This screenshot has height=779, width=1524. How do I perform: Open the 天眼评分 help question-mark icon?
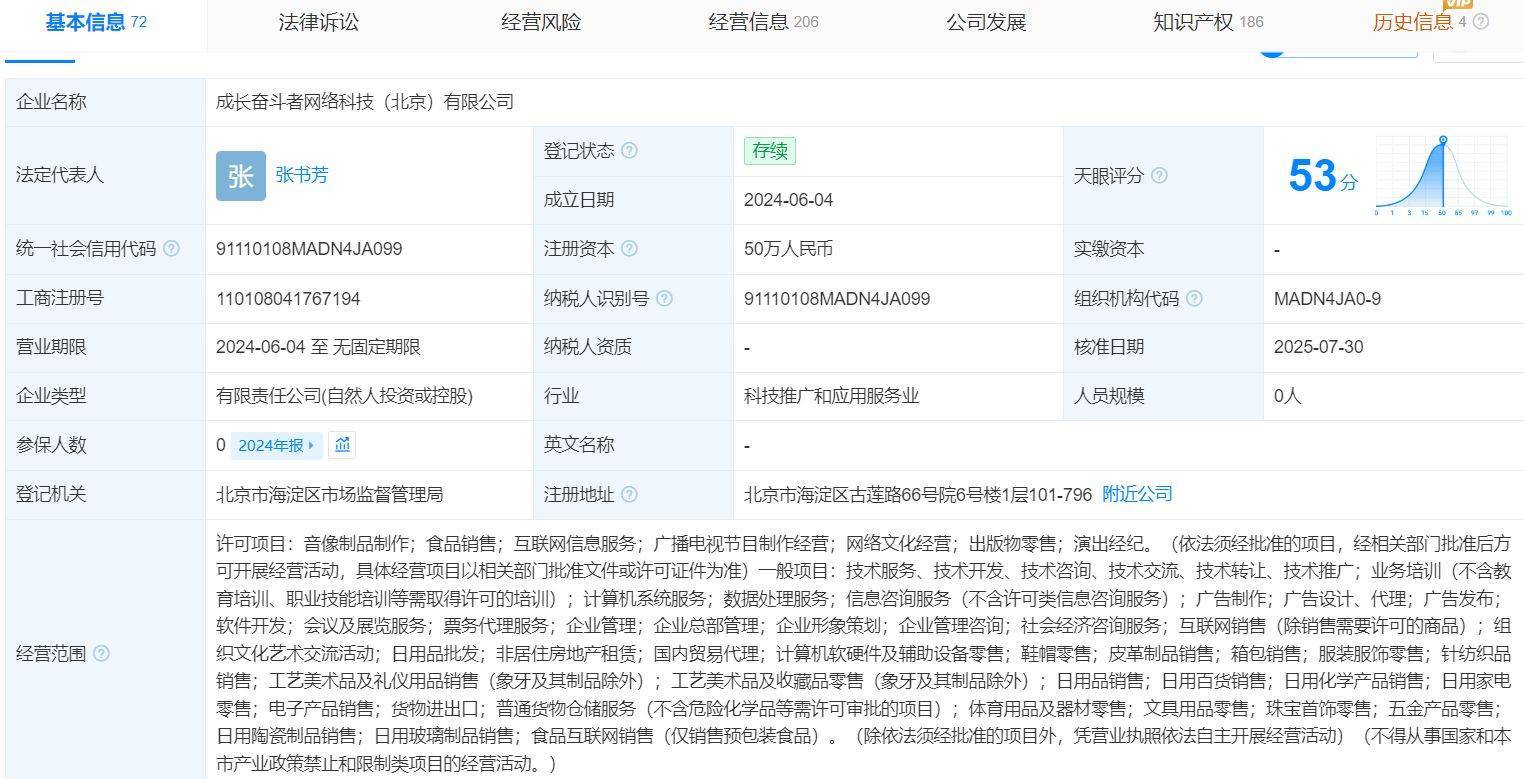[1161, 175]
